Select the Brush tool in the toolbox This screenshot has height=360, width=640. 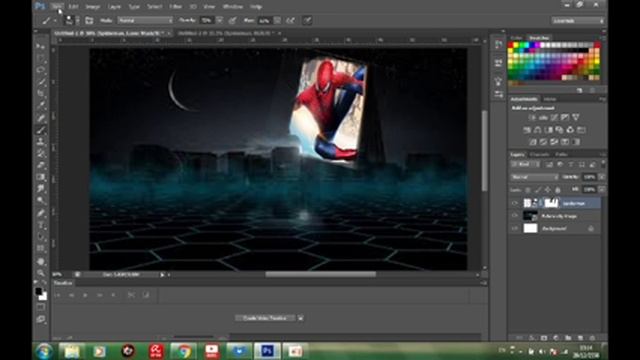[x=41, y=130]
